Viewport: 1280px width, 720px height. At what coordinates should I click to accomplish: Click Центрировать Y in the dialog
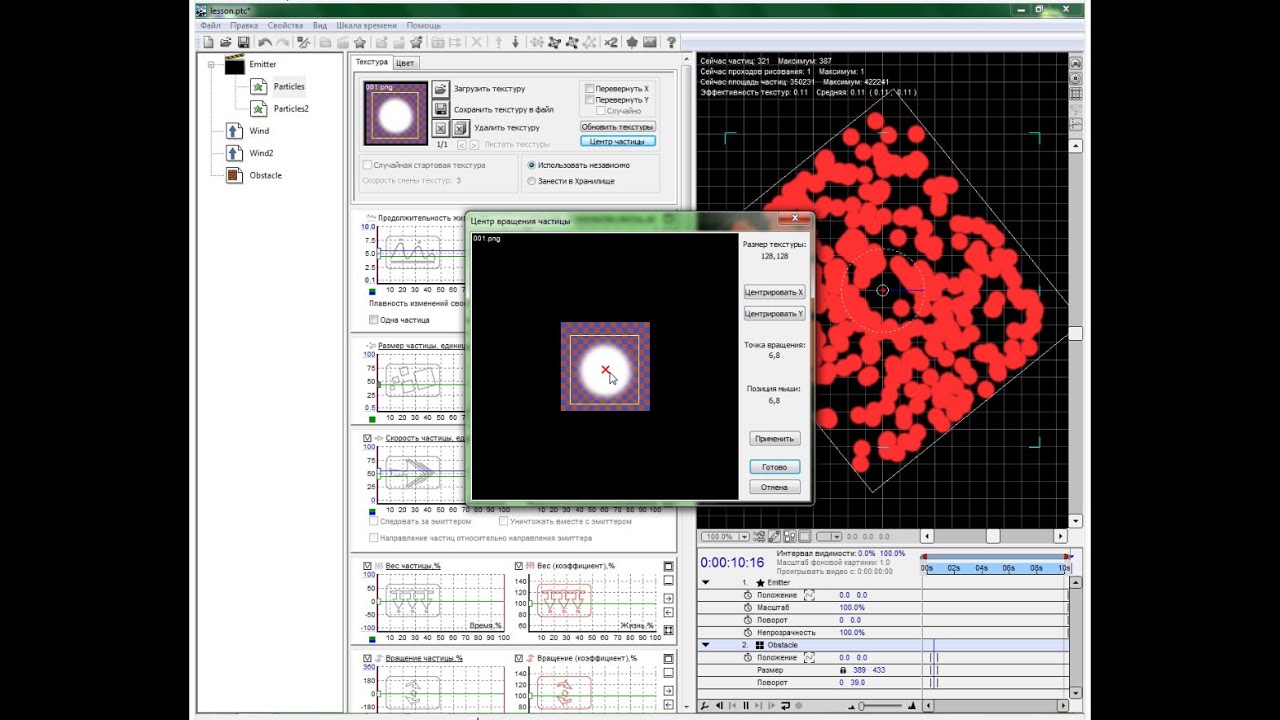coord(774,313)
